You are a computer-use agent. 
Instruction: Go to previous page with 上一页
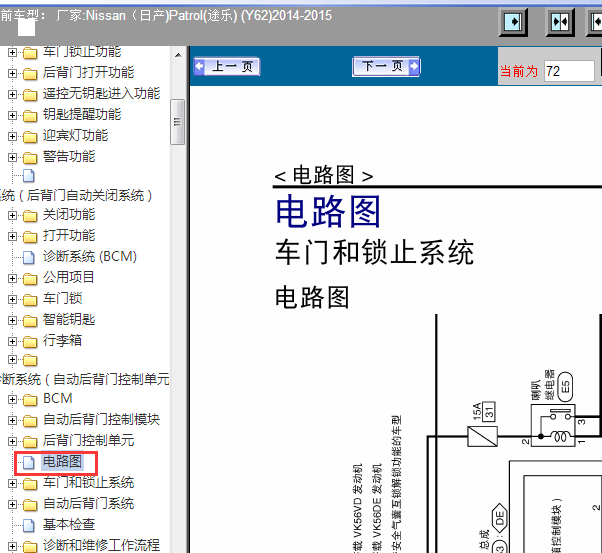pos(227,66)
